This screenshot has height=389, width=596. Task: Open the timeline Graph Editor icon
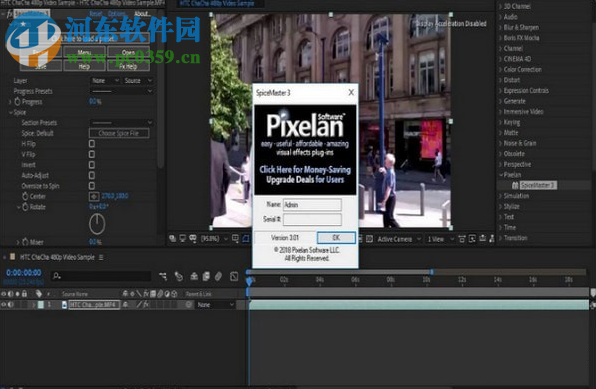coord(234,276)
